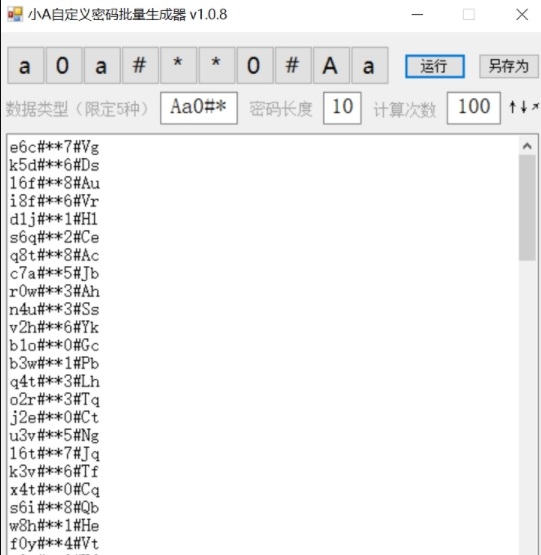Select password line k3v#**6#Tf
The height and width of the screenshot is (555, 541).
(54, 472)
